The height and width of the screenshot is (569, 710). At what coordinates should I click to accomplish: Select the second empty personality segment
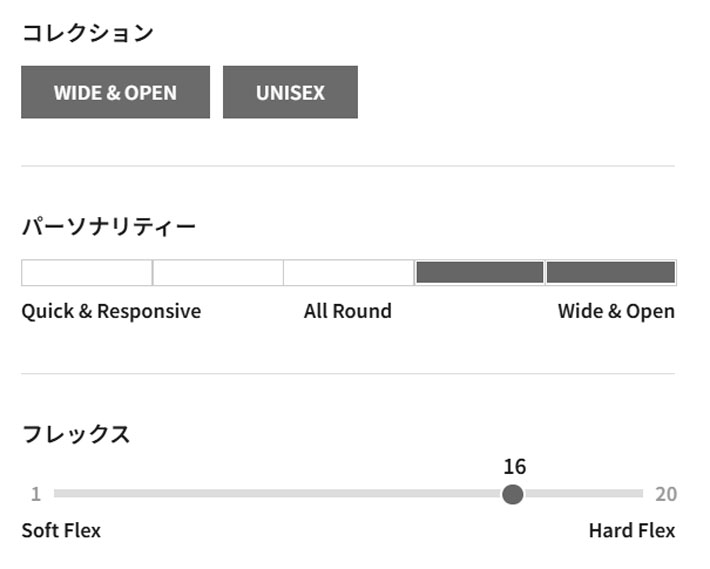(x=218, y=273)
